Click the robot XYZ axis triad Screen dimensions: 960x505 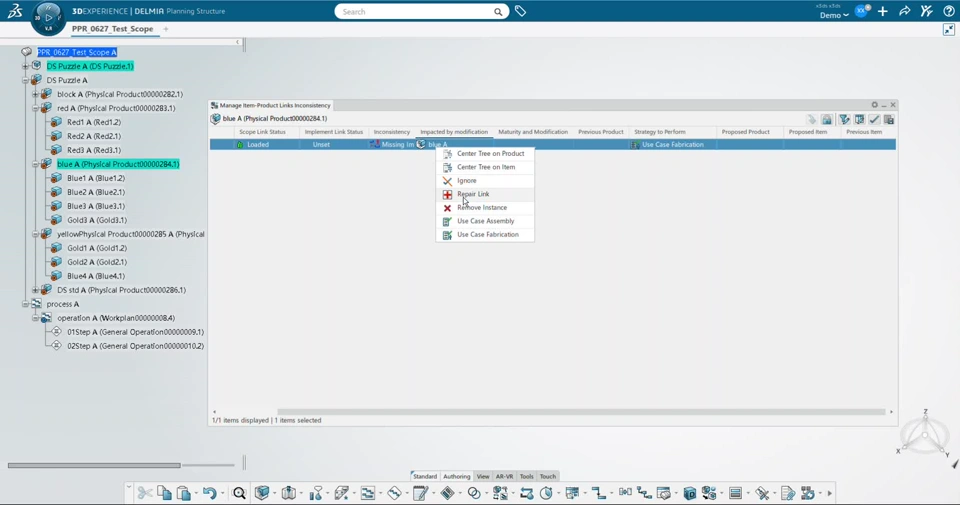click(x=925, y=433)
